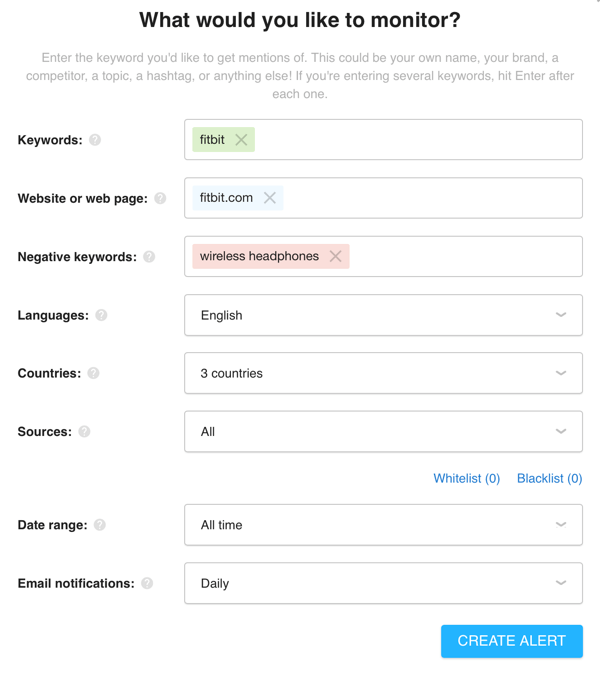Click the CREATE ALERT button

(x=512, y=641)
